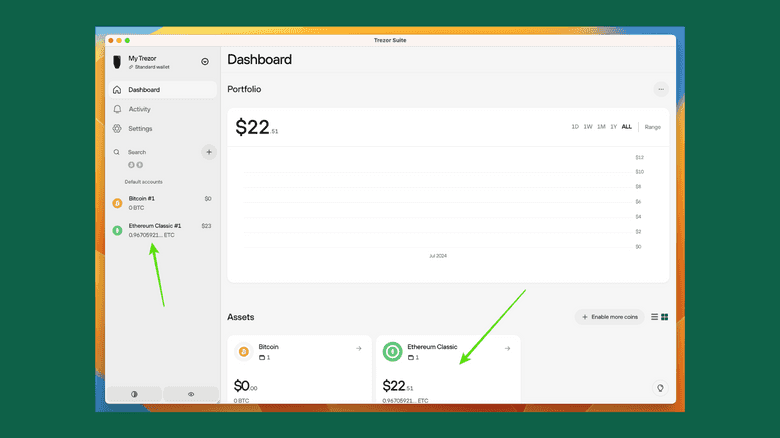780x438 pixels.
Task: Click the Bitcoin #1 account coin icon
Action: pos(117,203)
